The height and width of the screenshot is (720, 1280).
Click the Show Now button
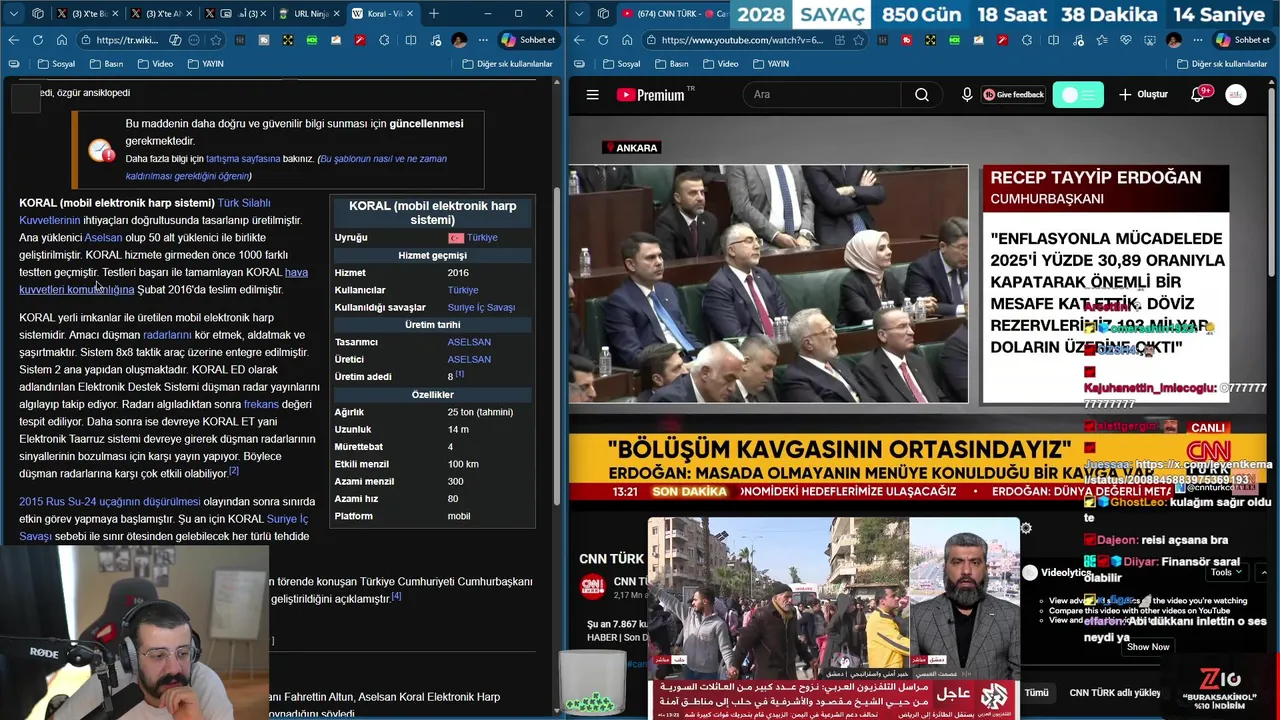click(x=1147, y=647)
